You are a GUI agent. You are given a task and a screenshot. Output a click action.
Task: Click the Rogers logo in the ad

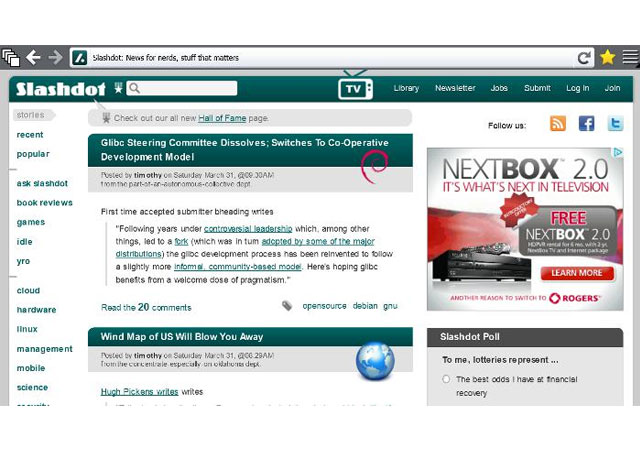[x=575, y=298]
